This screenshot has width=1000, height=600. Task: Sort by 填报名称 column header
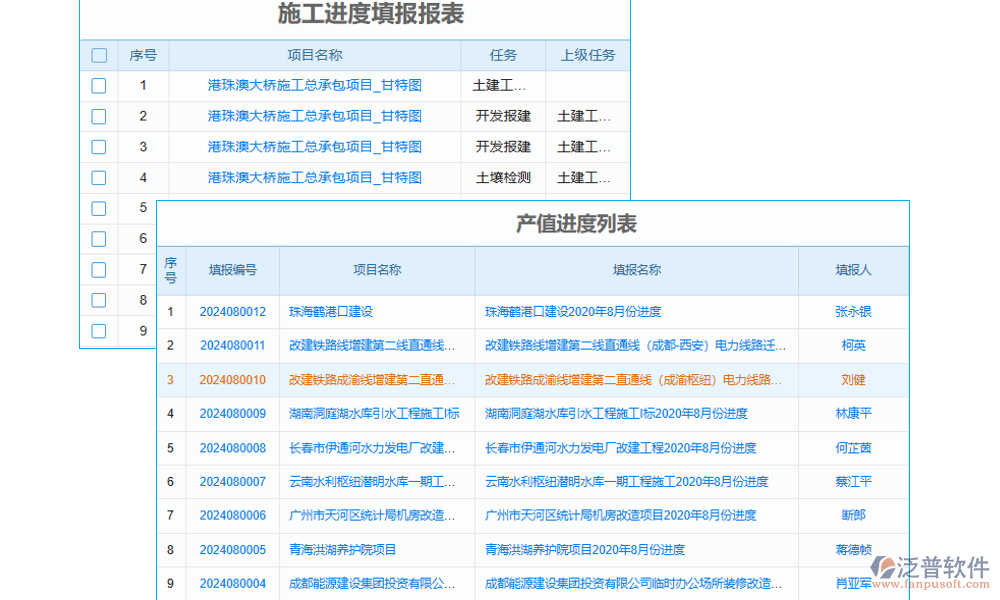pos(636,270)
